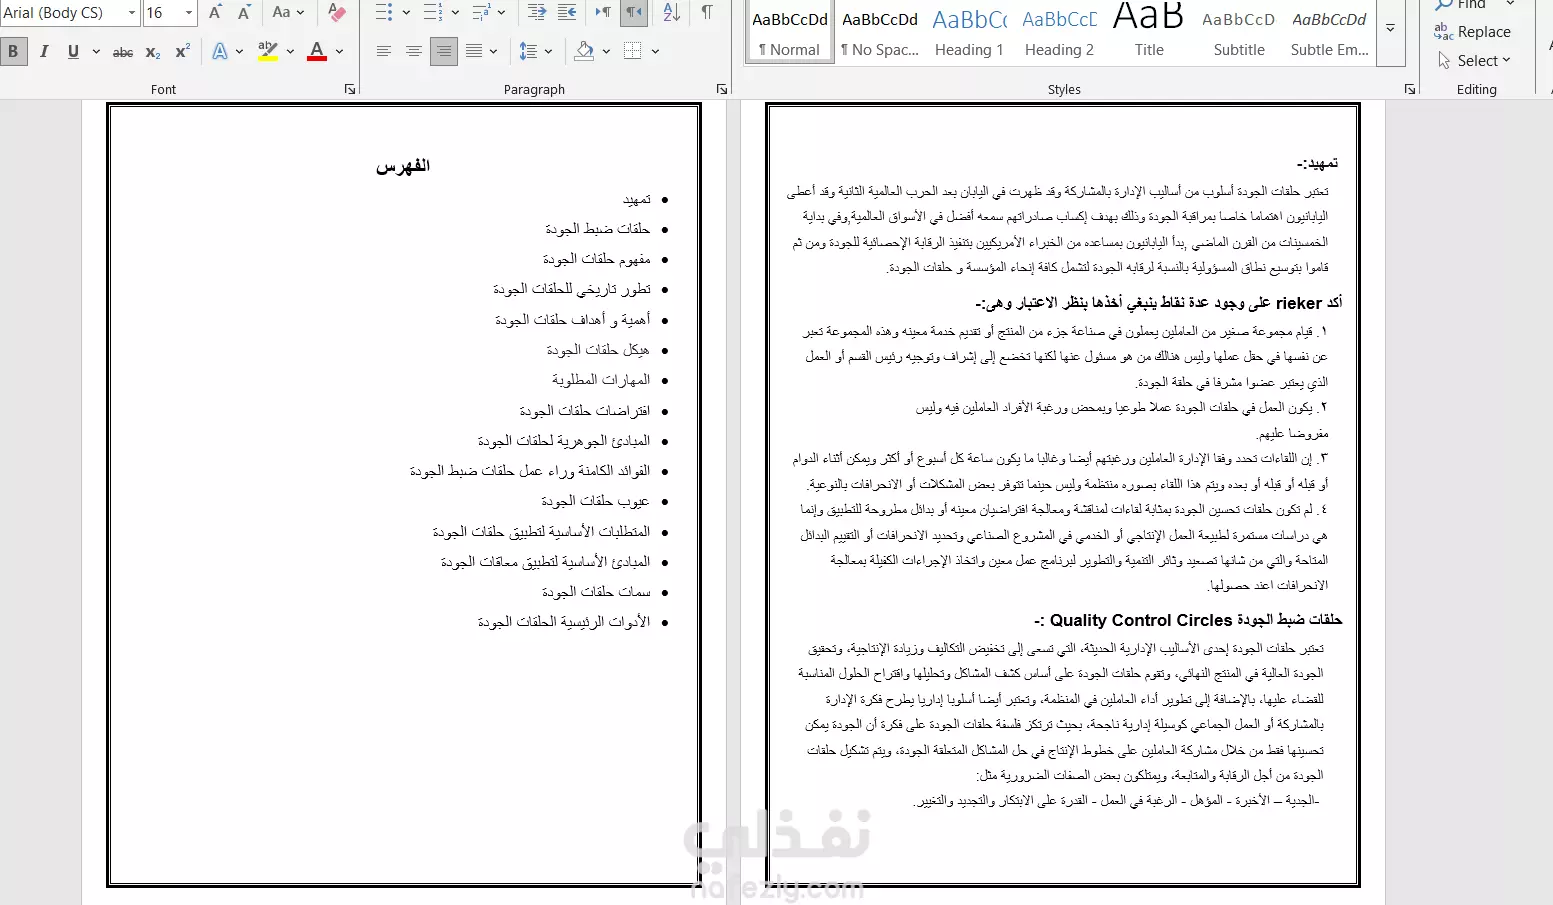
Task: Click the Increase Indent icon
Action: [567, 12]
